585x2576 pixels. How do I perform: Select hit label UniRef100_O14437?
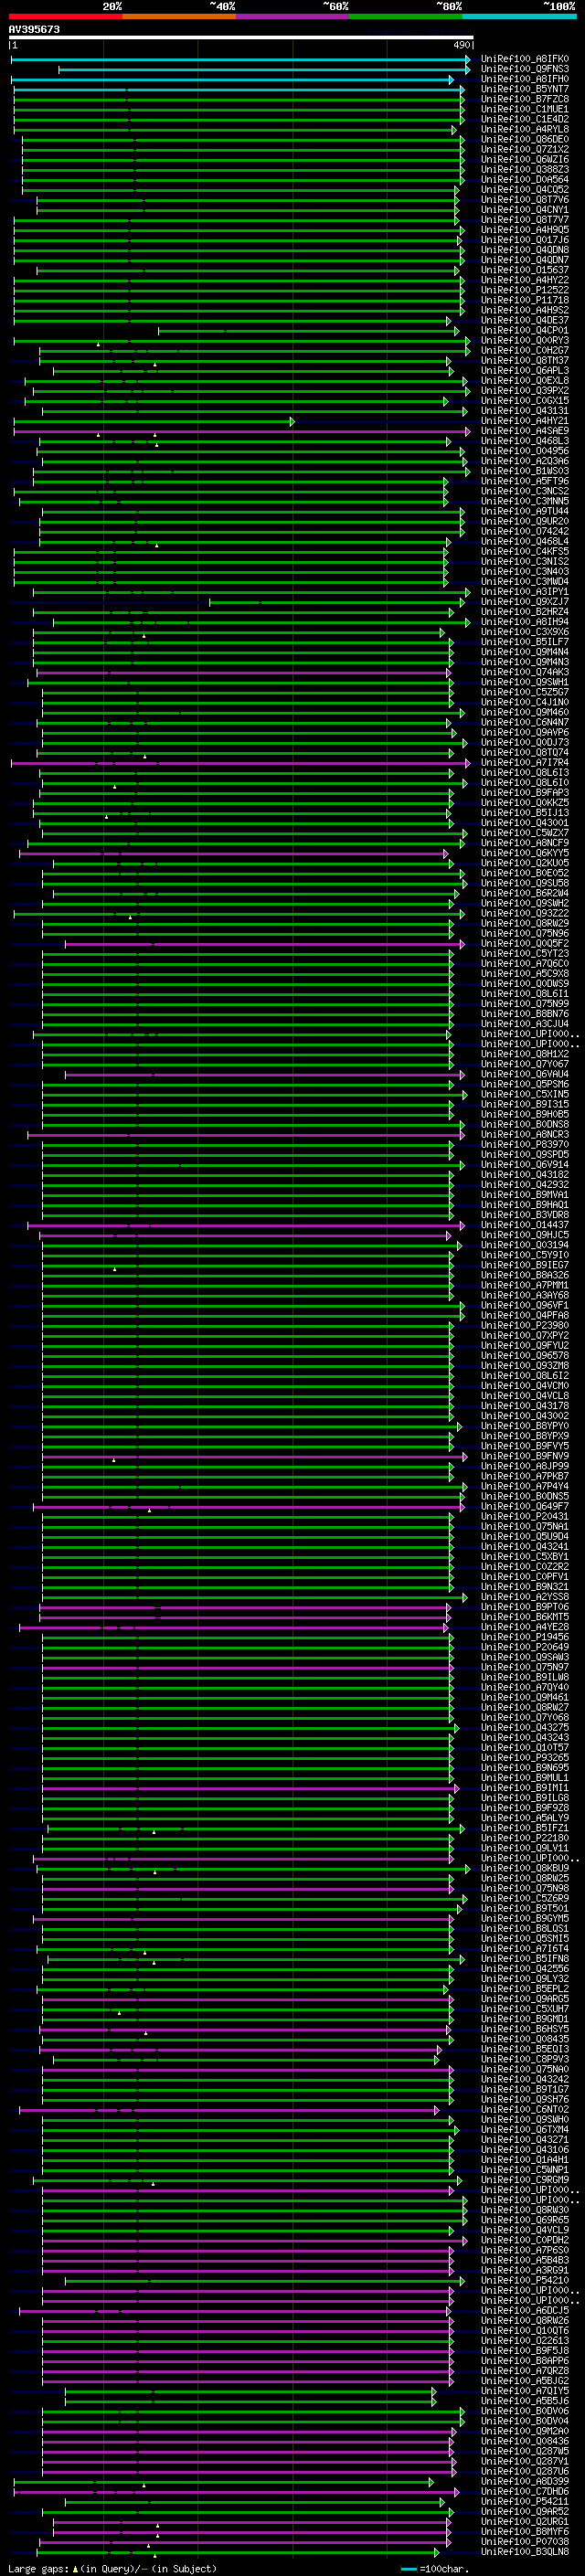[525, 1225]
